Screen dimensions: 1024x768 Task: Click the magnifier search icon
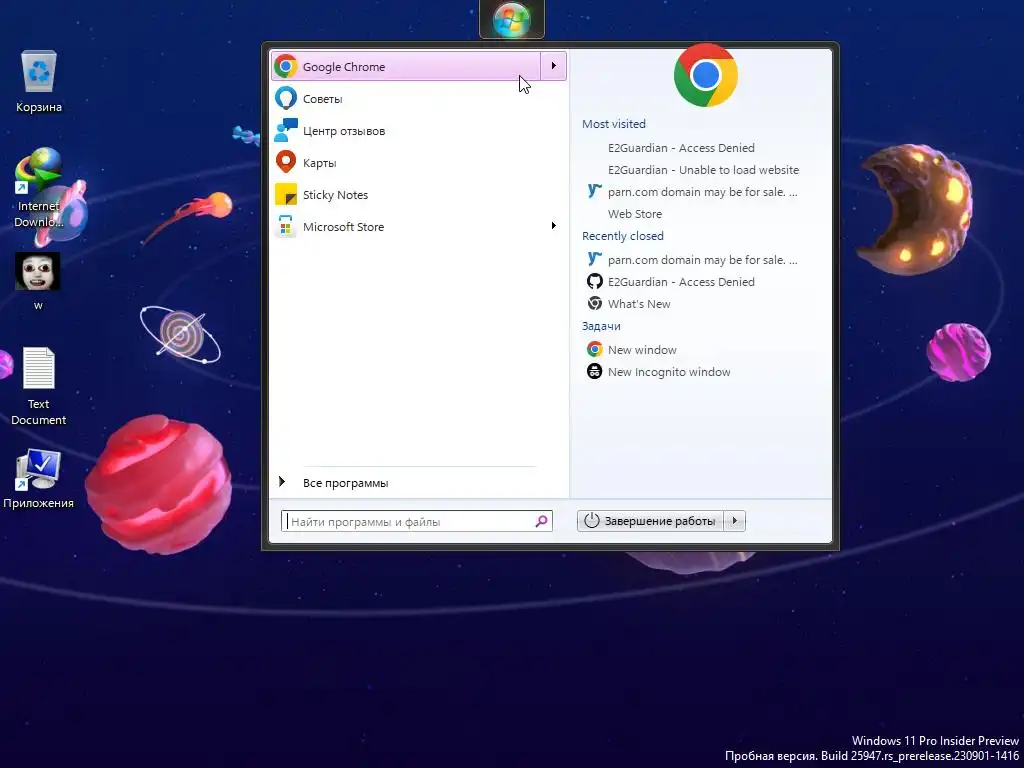point(541,521)
